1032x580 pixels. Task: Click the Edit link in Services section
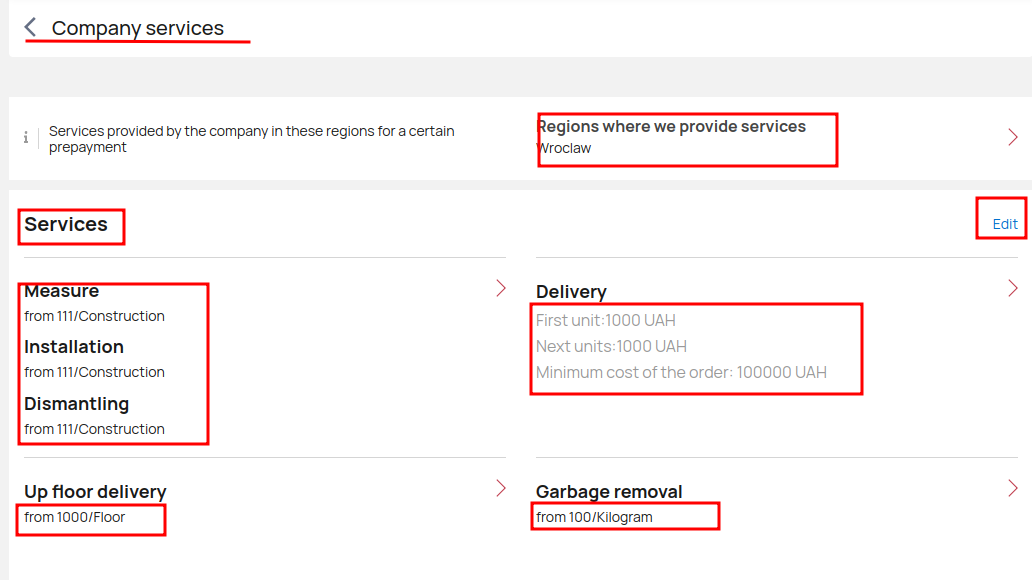(1004, 224)
